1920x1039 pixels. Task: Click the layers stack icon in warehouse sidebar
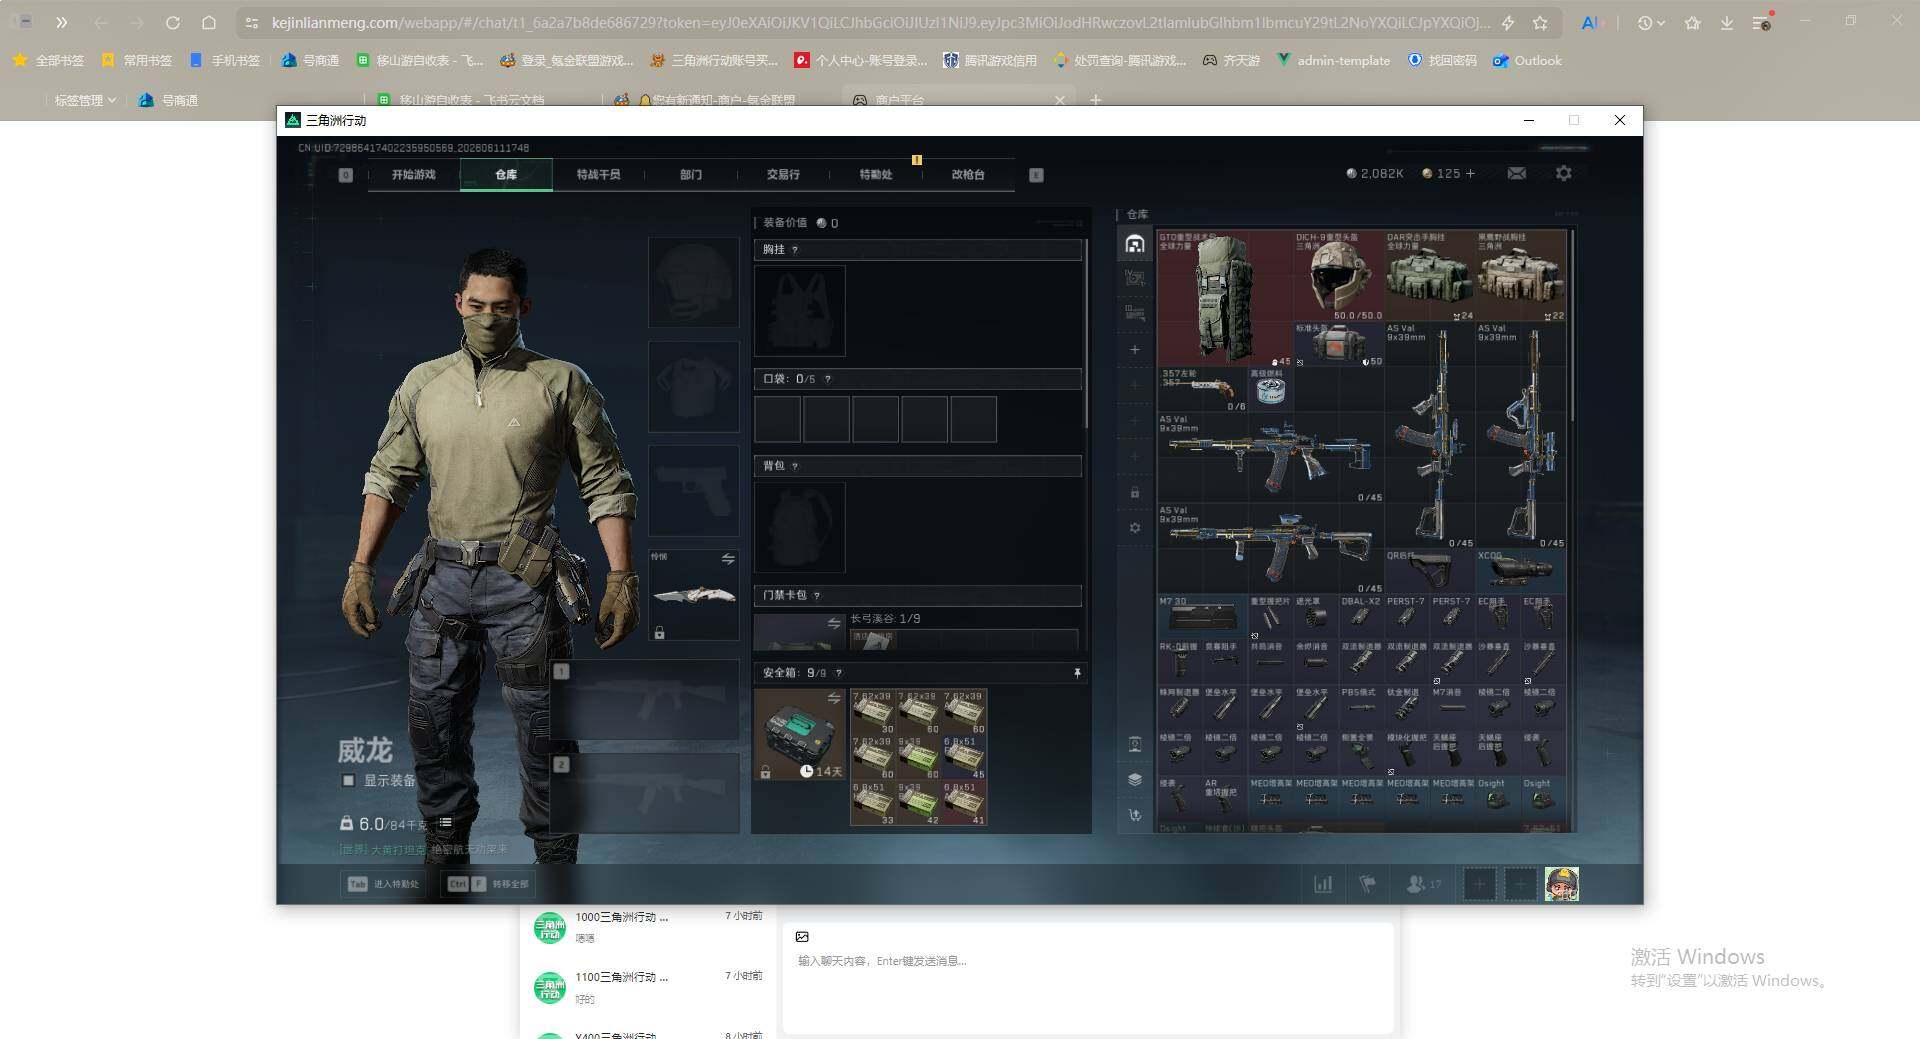[x=1135, y=779]
